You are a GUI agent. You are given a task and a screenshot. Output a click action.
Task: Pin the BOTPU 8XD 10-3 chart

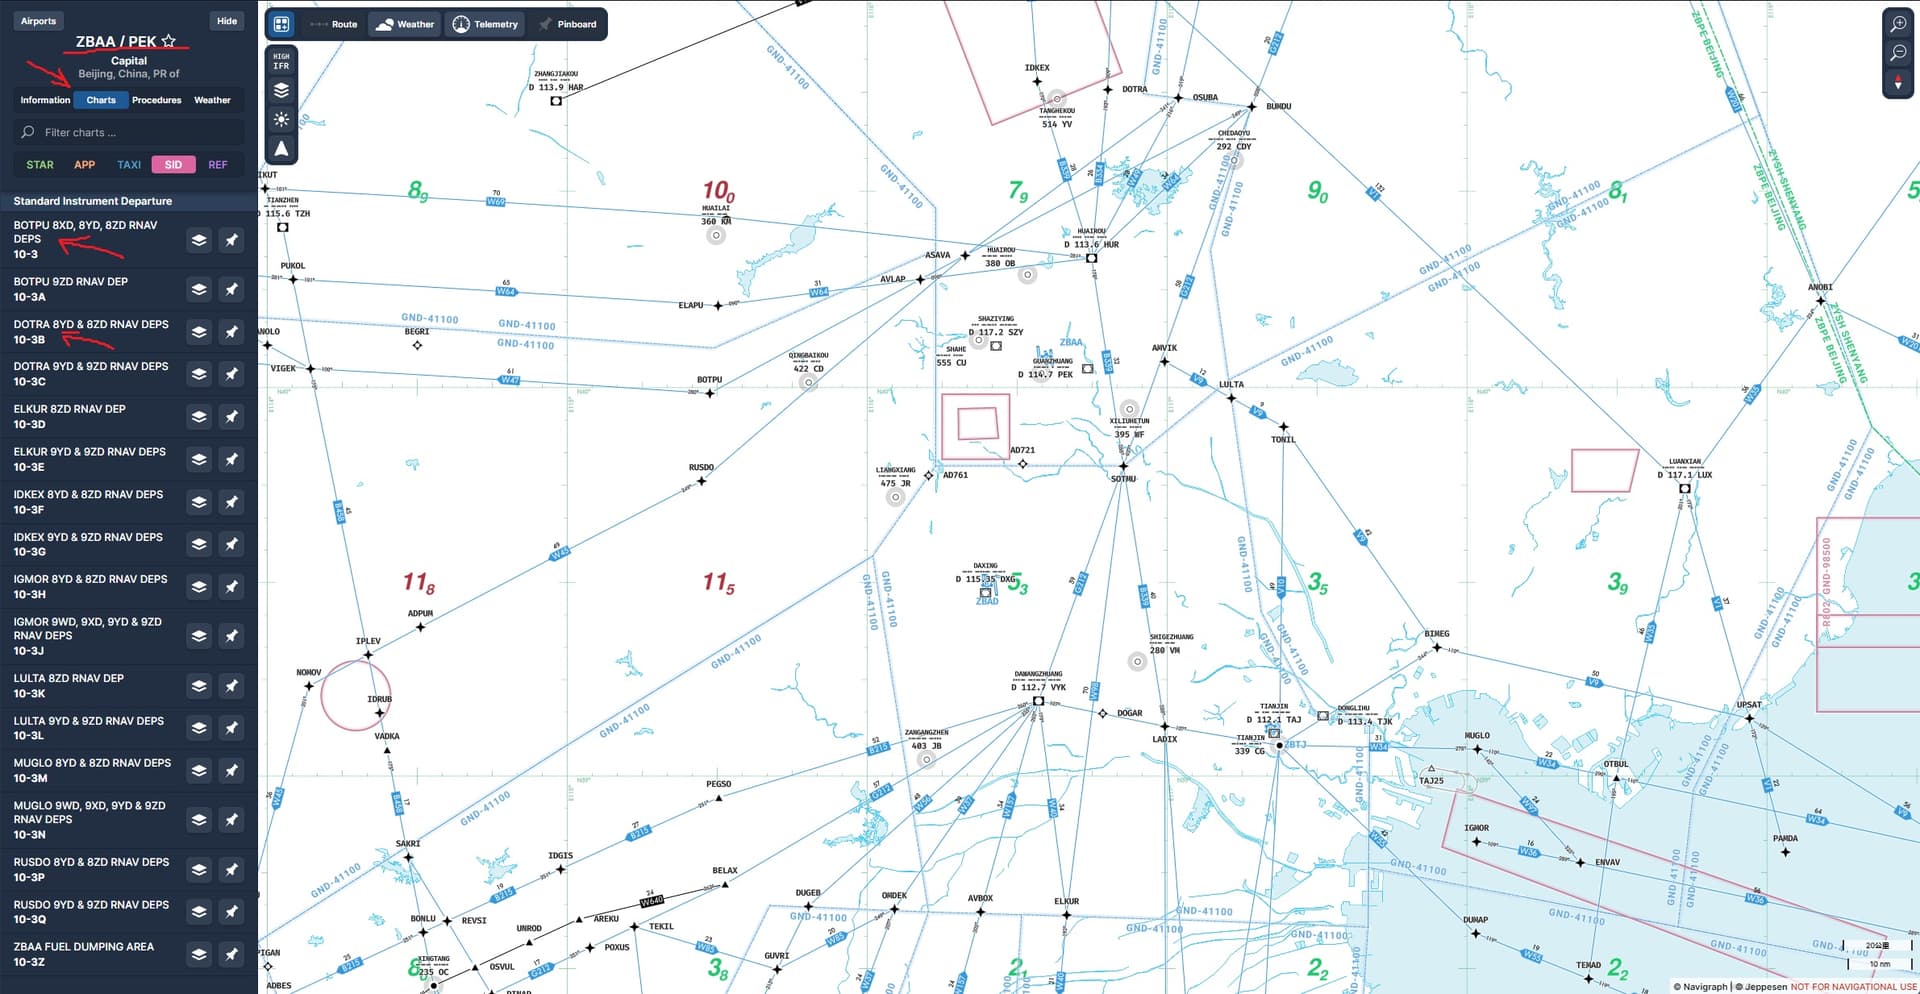click(231, 240)
